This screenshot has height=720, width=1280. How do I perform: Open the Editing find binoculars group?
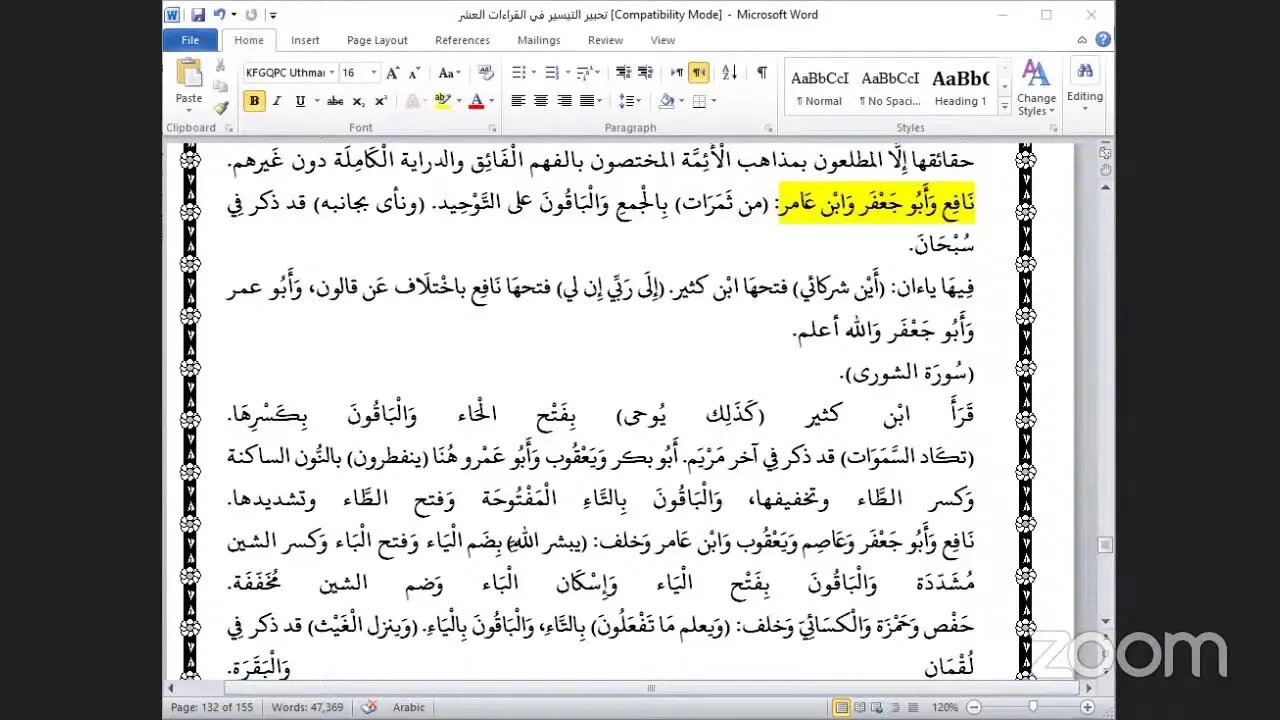[x=1085, y=85]
